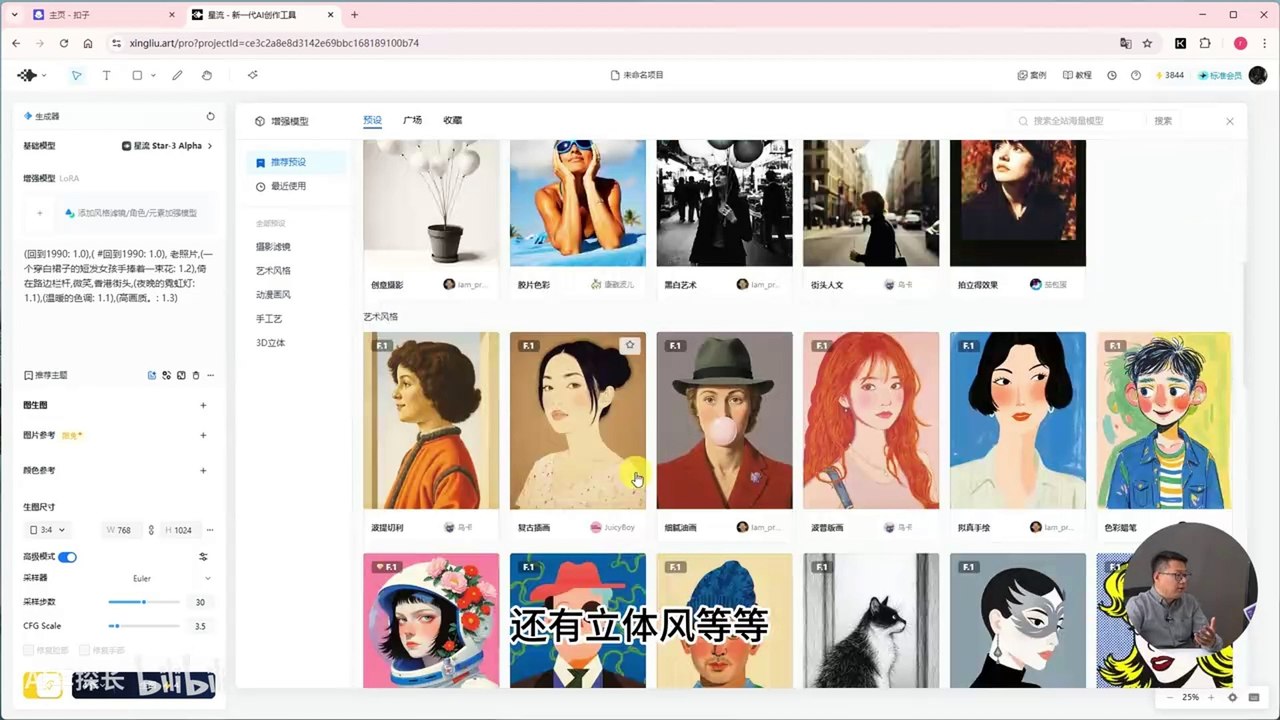Add color reference with plus
The height and width of the screenshot is (720, 1280).
click(x=203, y=470)
